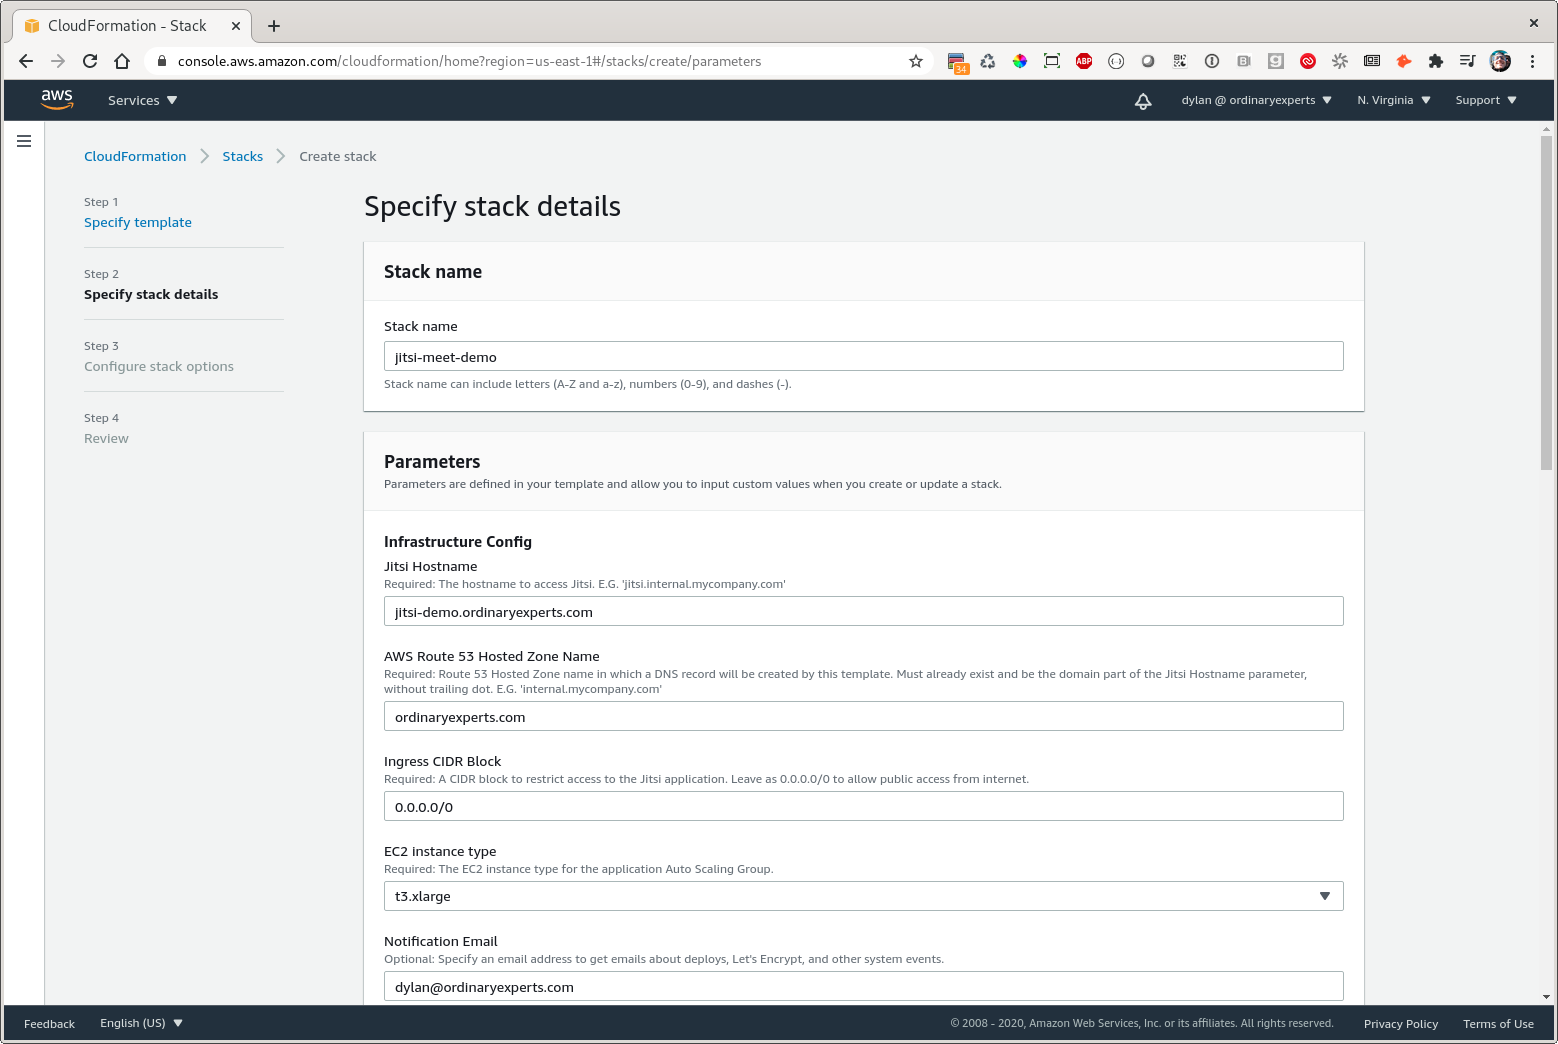This screenshot has width=1558, height=1044.
Task: Open the QR code extension
Action: [x=1180, y=61]
